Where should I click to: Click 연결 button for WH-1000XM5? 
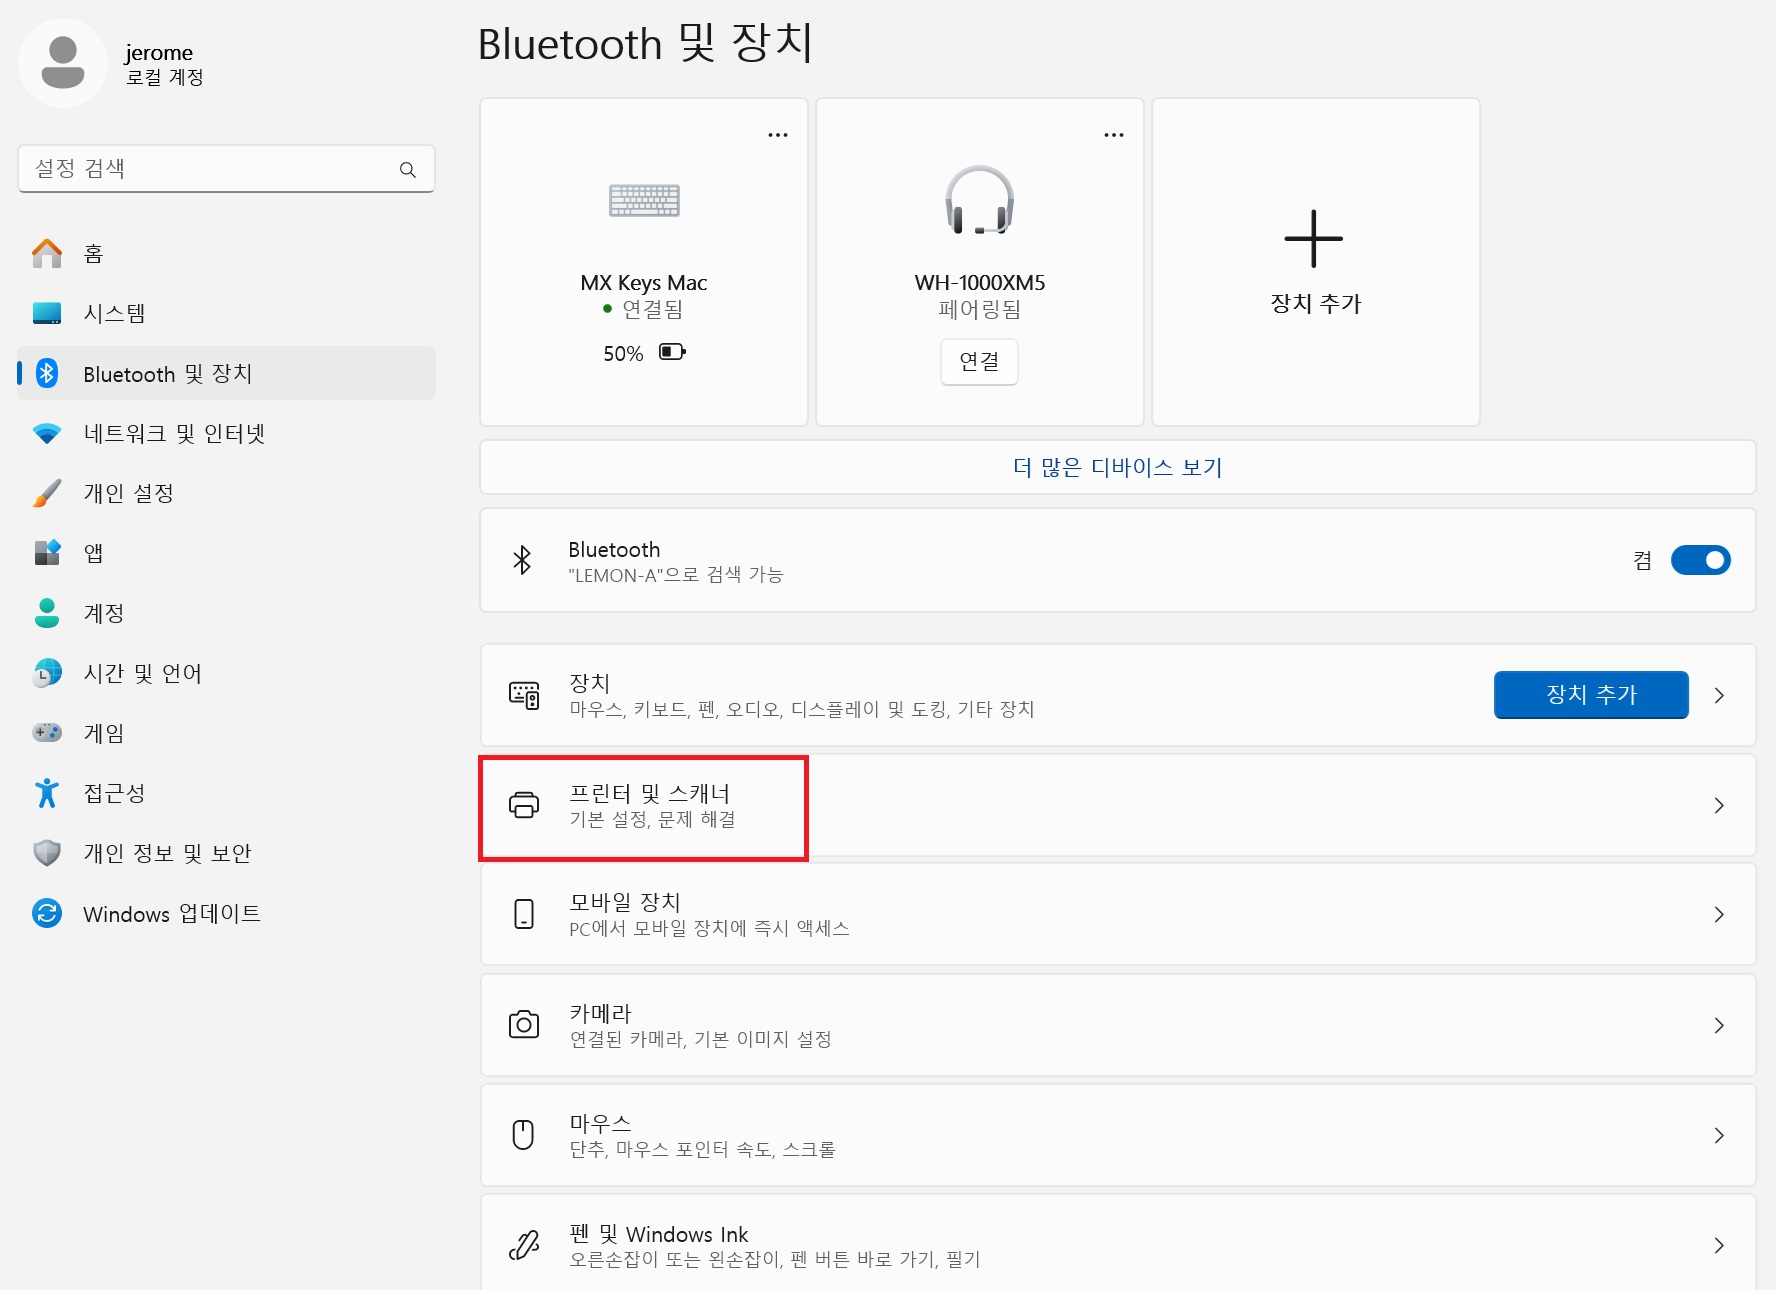[979, 362]
